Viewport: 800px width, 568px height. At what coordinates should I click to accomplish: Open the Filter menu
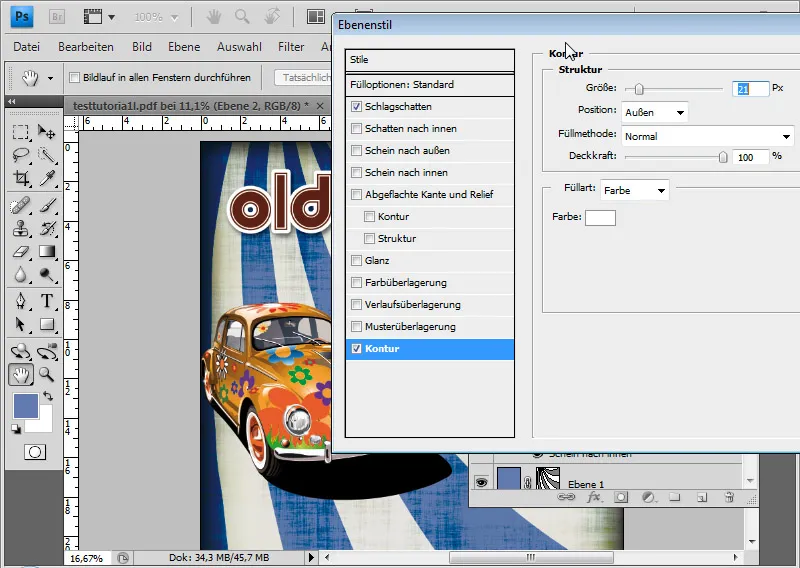[291, 47]
